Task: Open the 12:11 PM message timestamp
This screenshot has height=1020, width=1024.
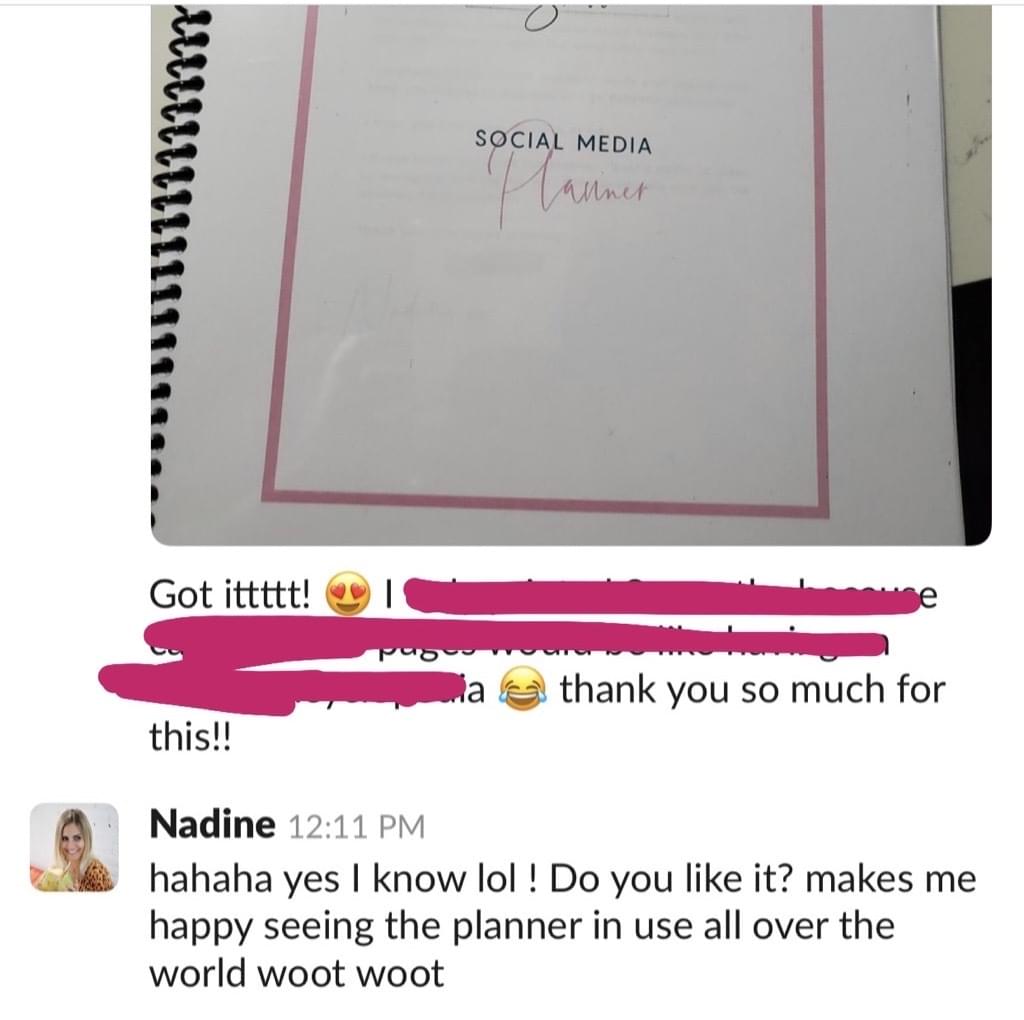Action: (x=356, y=826)
